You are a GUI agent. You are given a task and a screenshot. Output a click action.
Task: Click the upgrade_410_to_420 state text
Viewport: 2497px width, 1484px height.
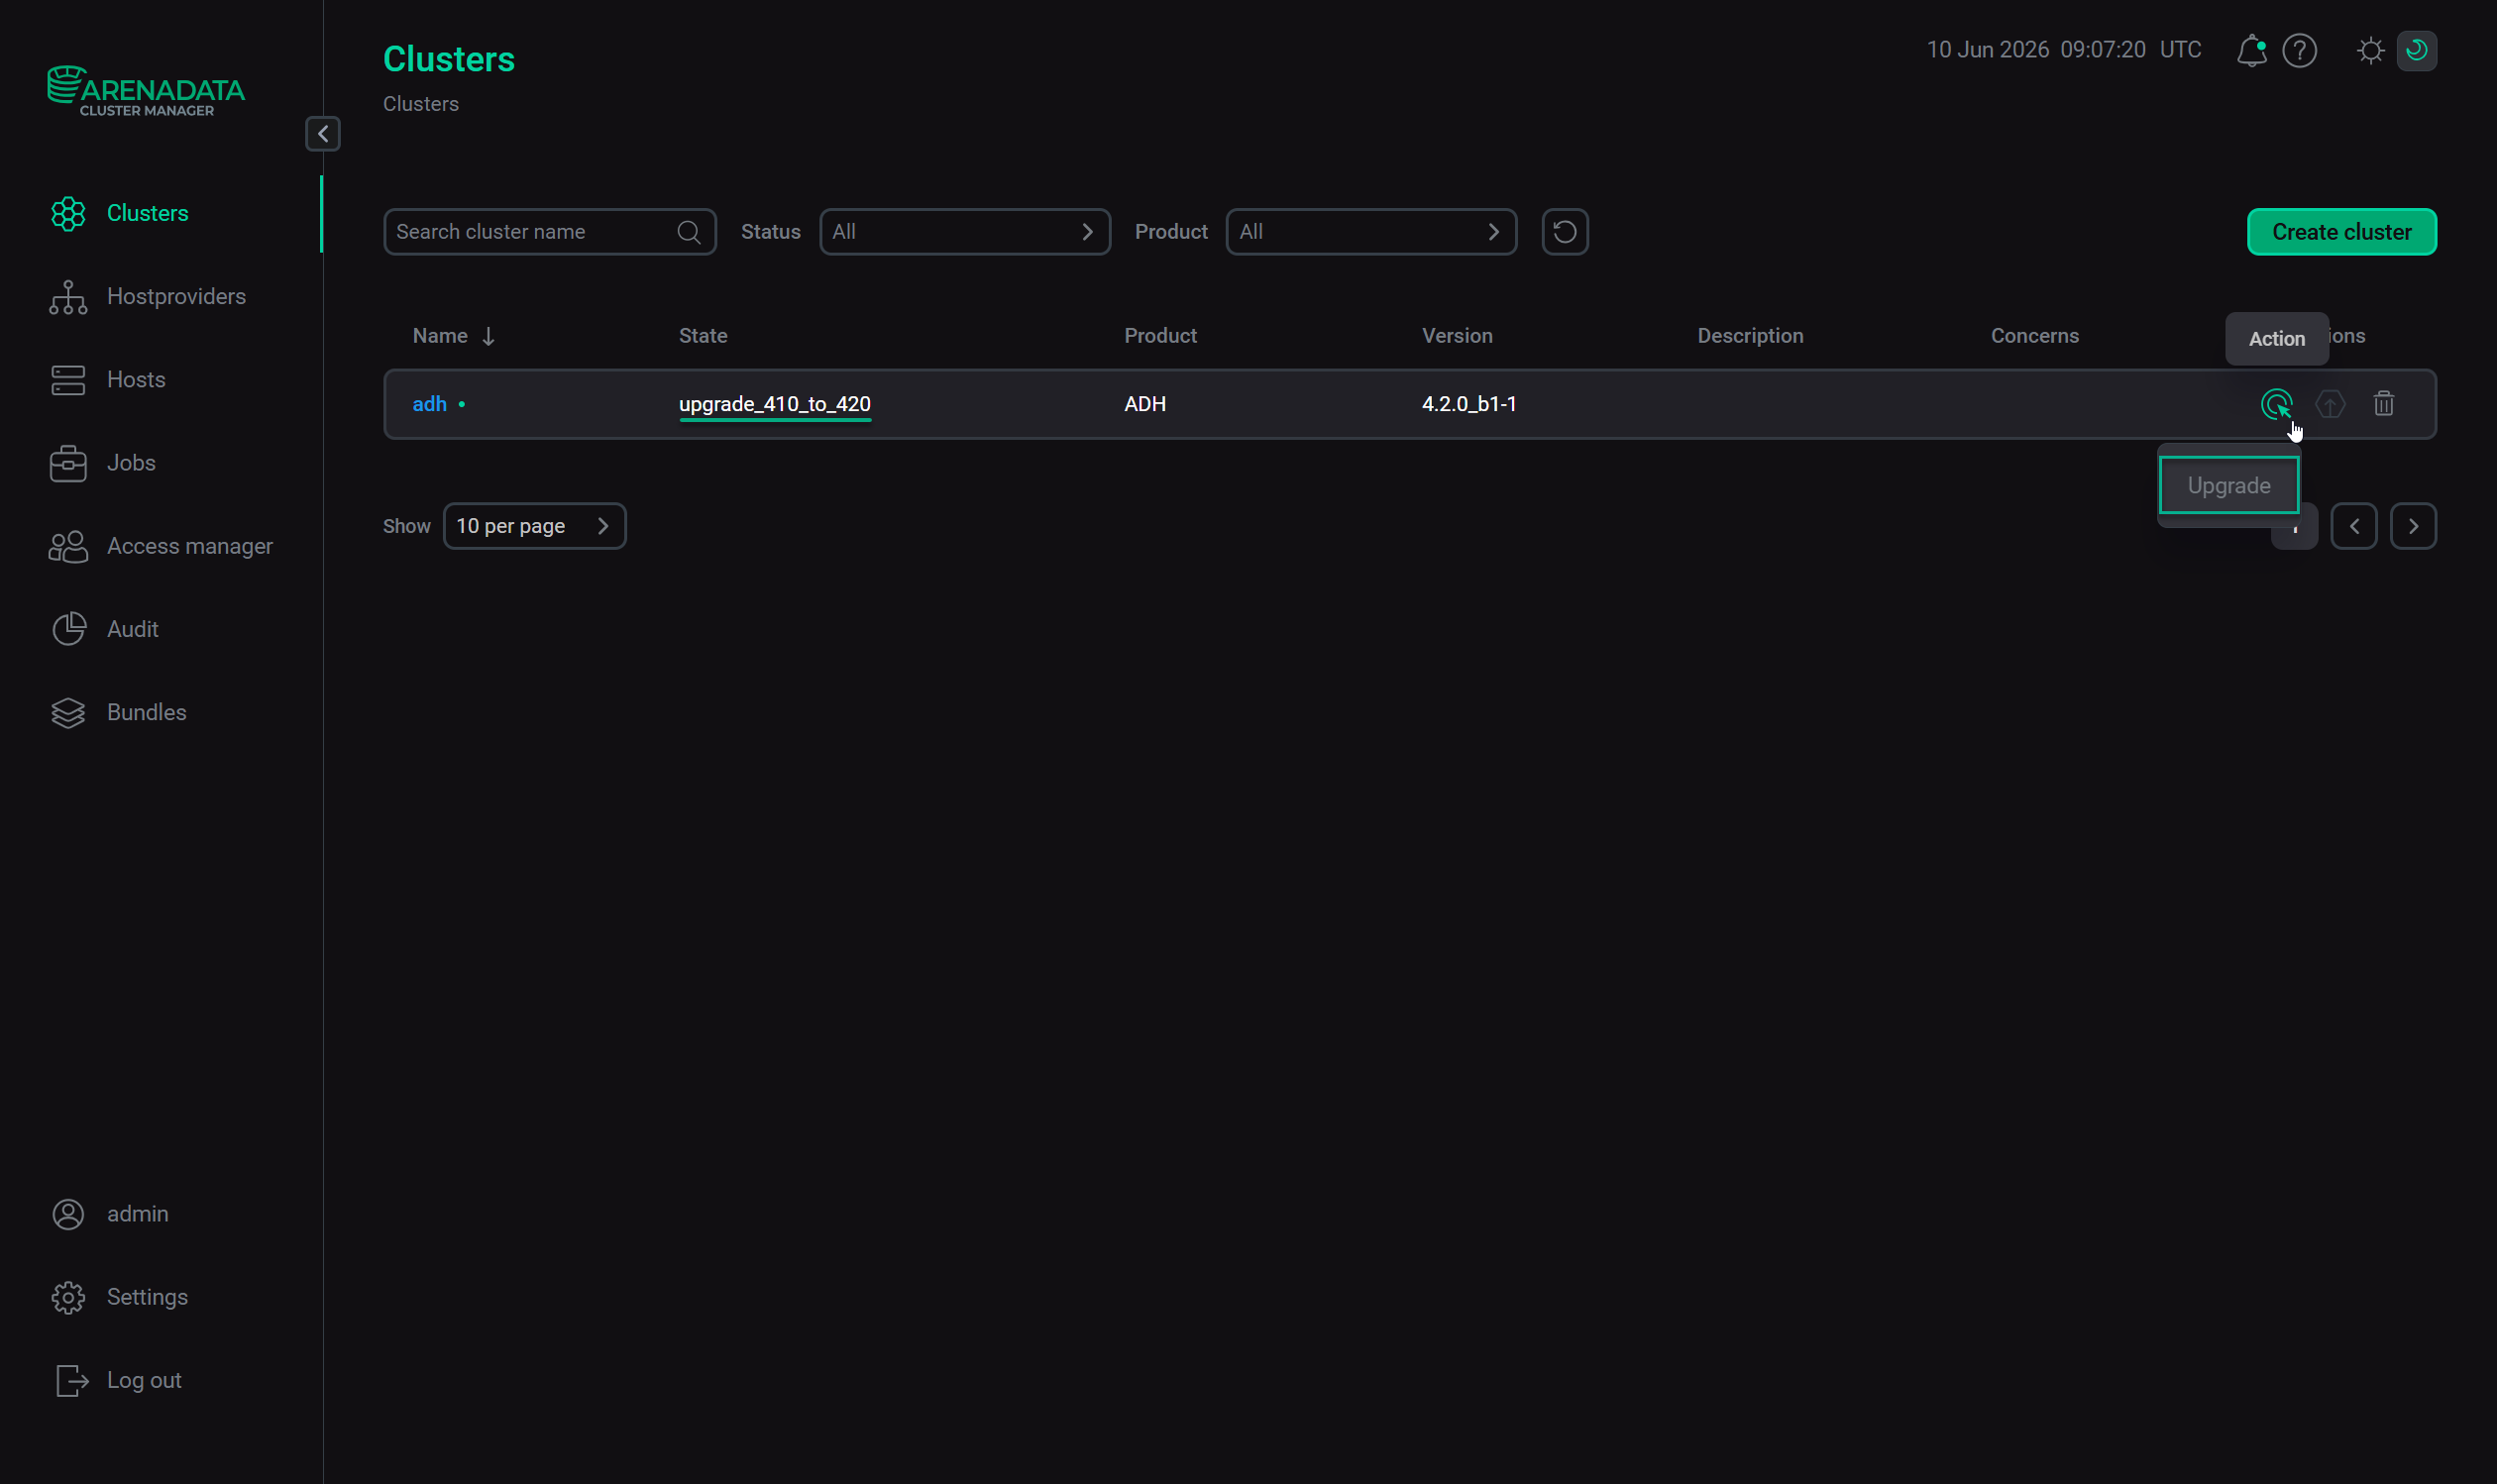point(775,404)
